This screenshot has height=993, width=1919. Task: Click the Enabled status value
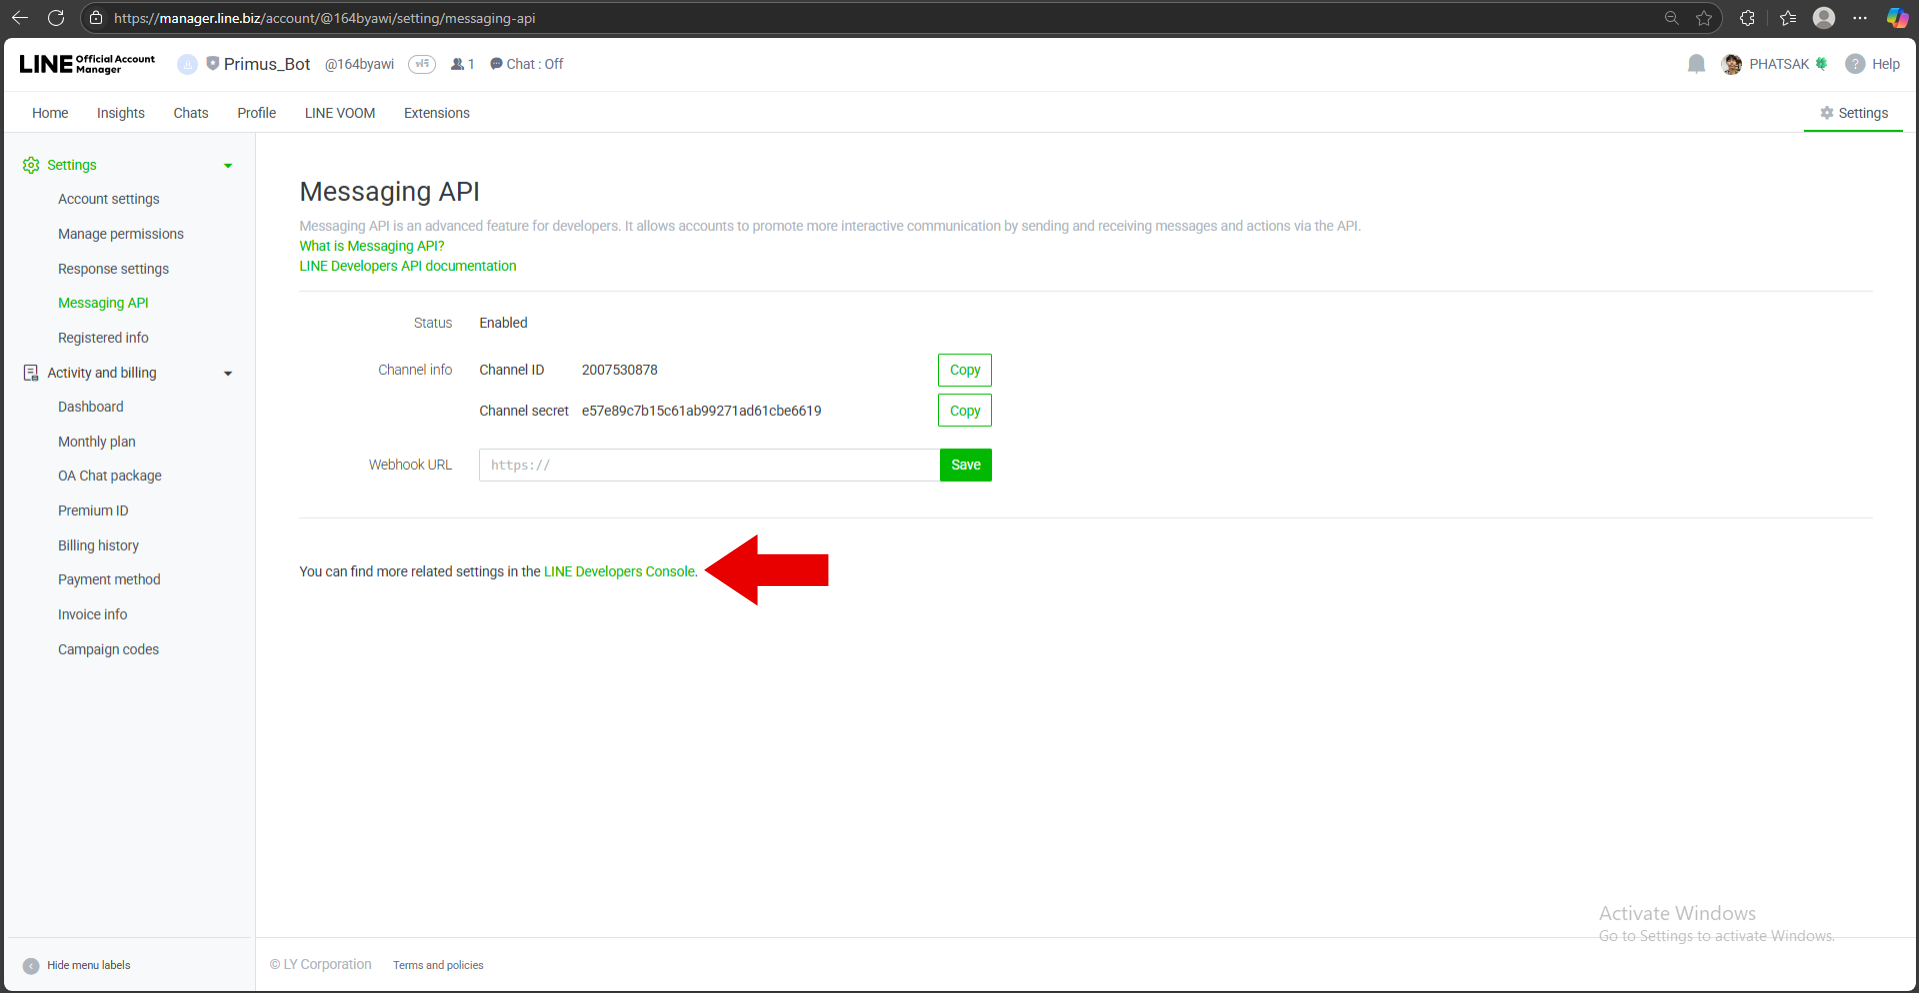(x=503, y=323)
